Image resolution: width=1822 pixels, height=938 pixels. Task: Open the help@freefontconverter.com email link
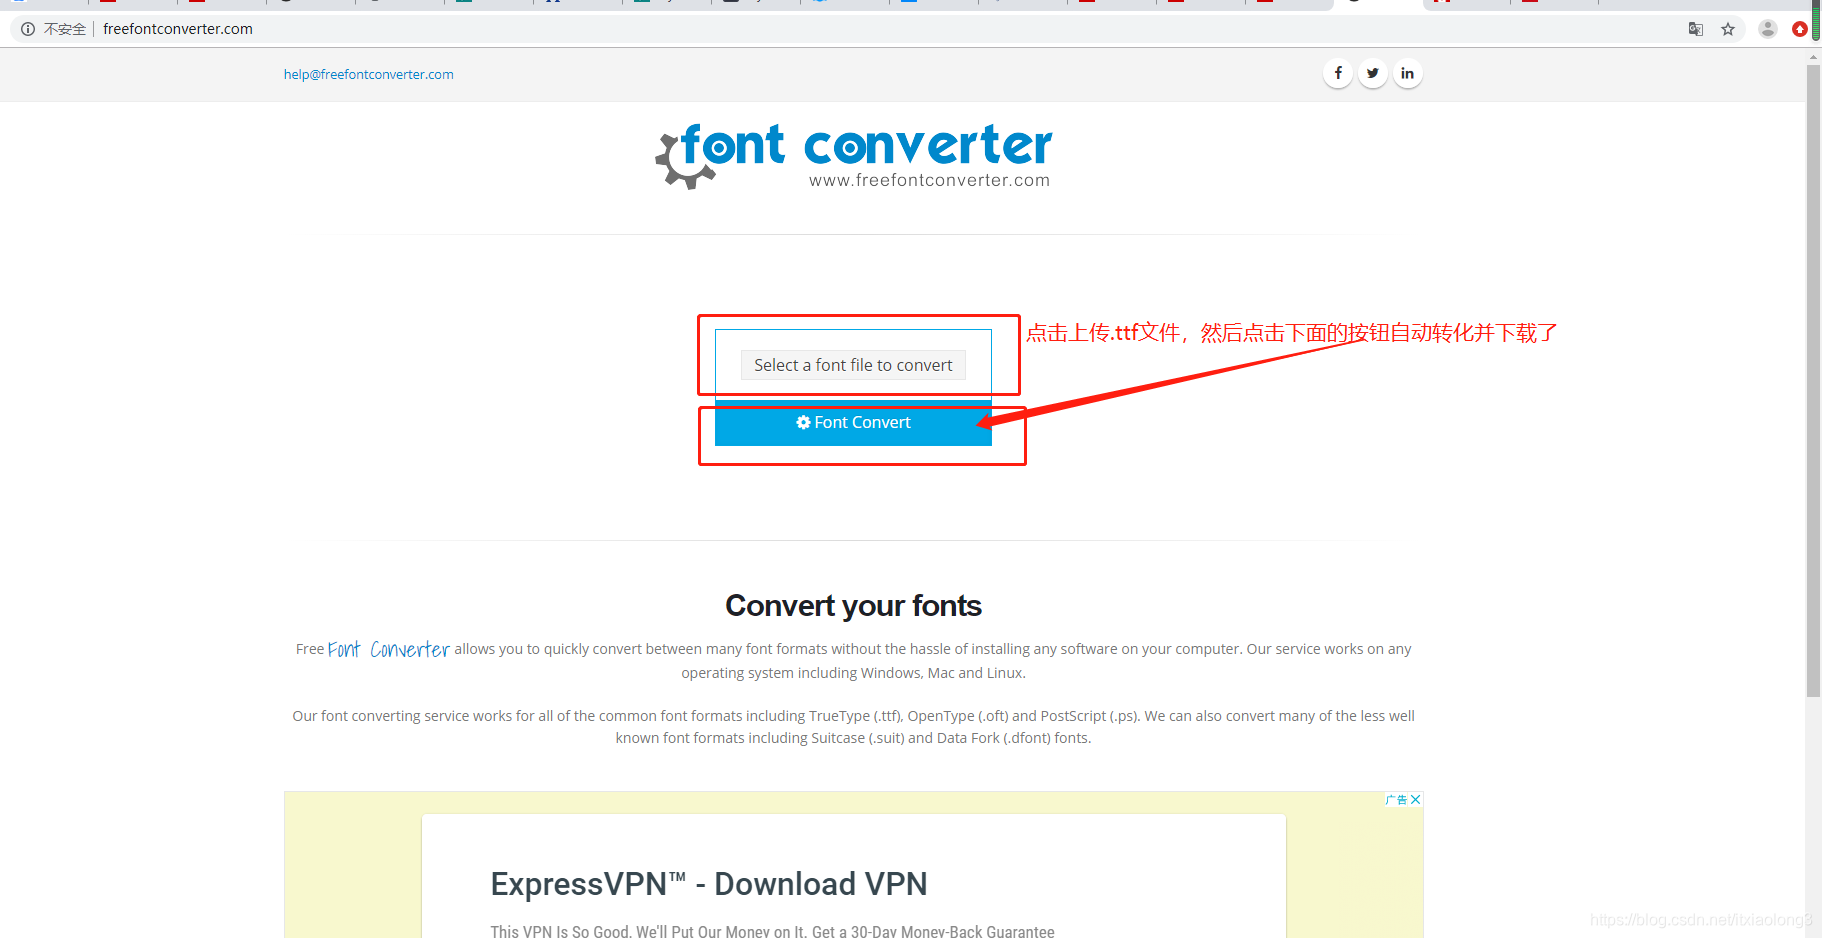click(368, 74)
